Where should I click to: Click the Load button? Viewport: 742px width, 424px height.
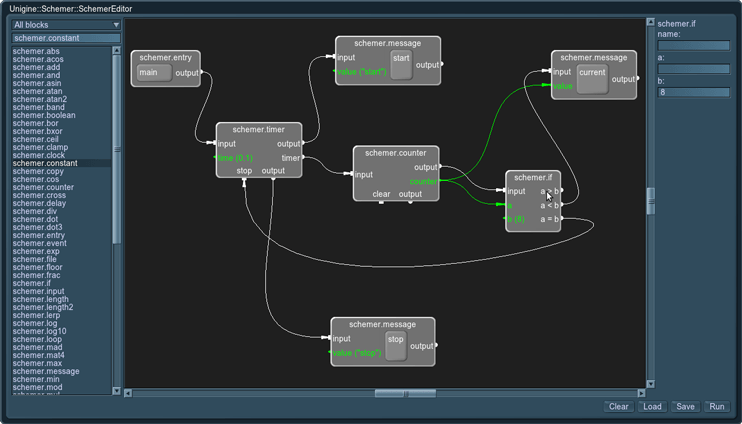(652, 407)
